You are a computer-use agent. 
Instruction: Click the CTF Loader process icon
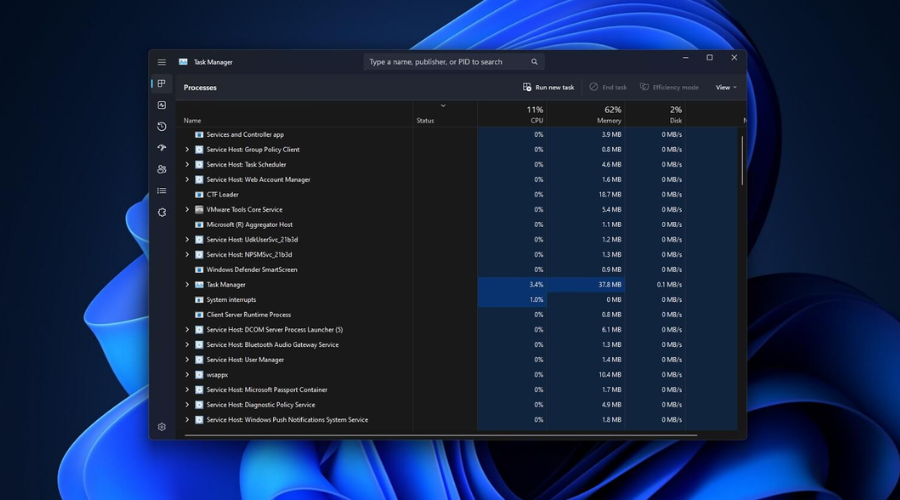(199, 195)
